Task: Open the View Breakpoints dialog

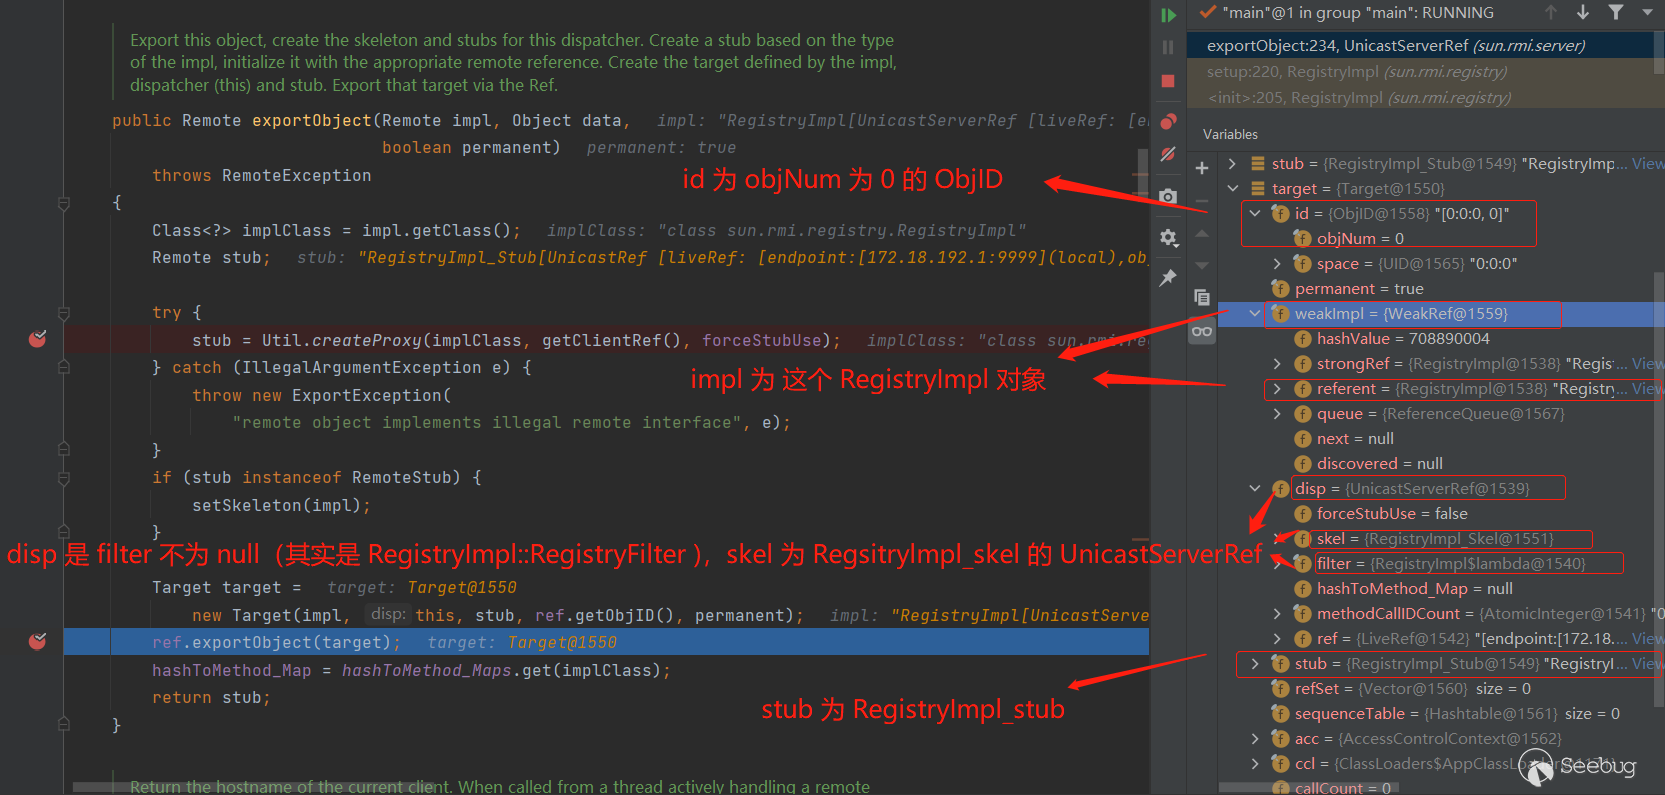Action: click(x=1168, y=122)
